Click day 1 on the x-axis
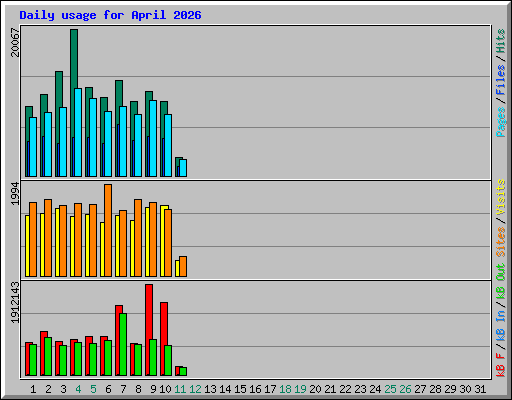Screen dimensions: 512x400 pos(33,389)
